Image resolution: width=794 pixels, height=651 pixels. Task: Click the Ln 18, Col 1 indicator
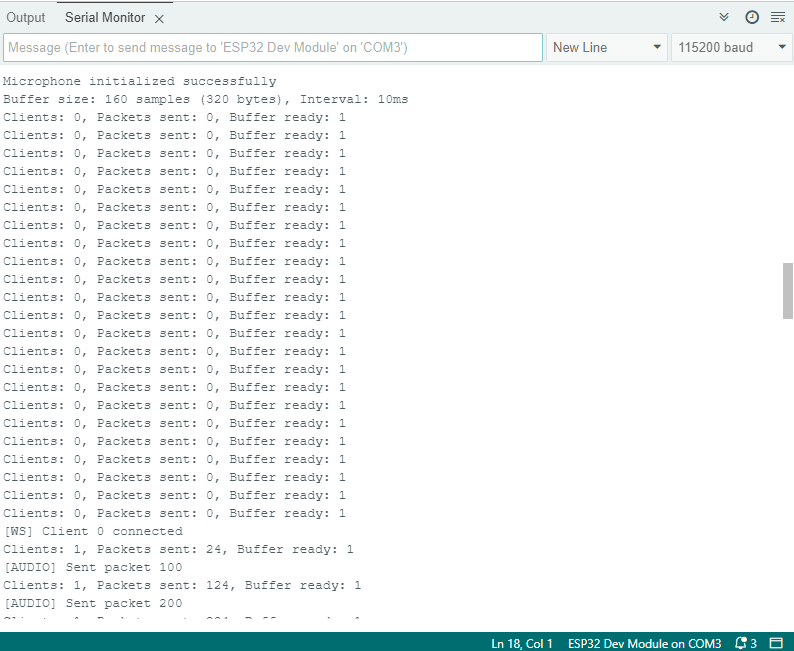(522, 643)
